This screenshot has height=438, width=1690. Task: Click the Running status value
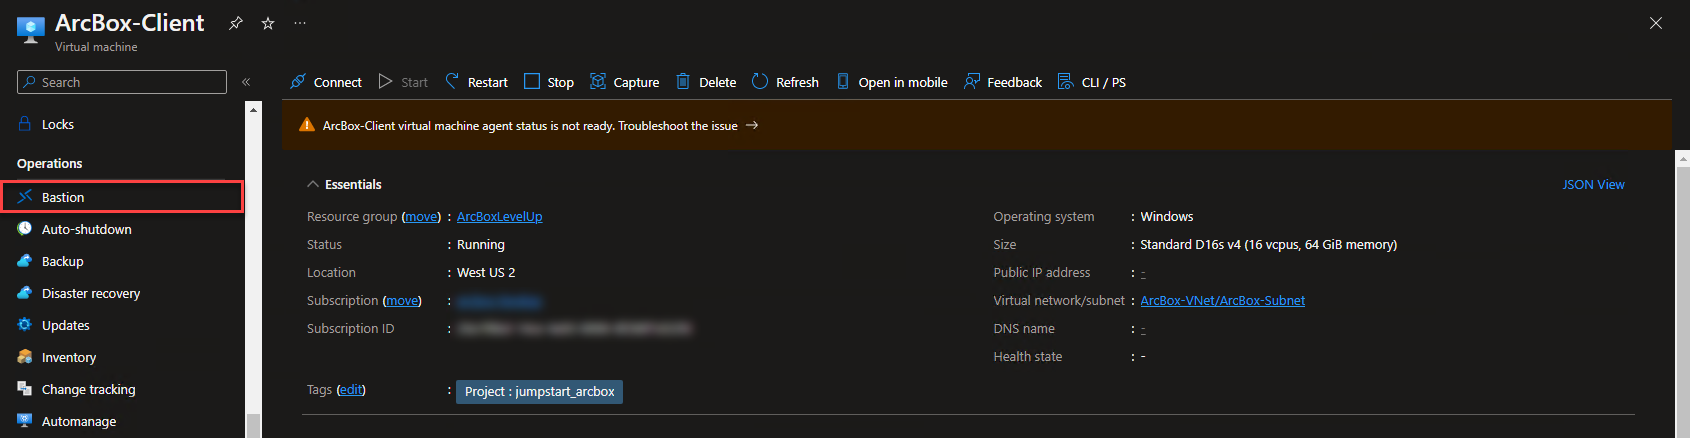tap(481, 244)
